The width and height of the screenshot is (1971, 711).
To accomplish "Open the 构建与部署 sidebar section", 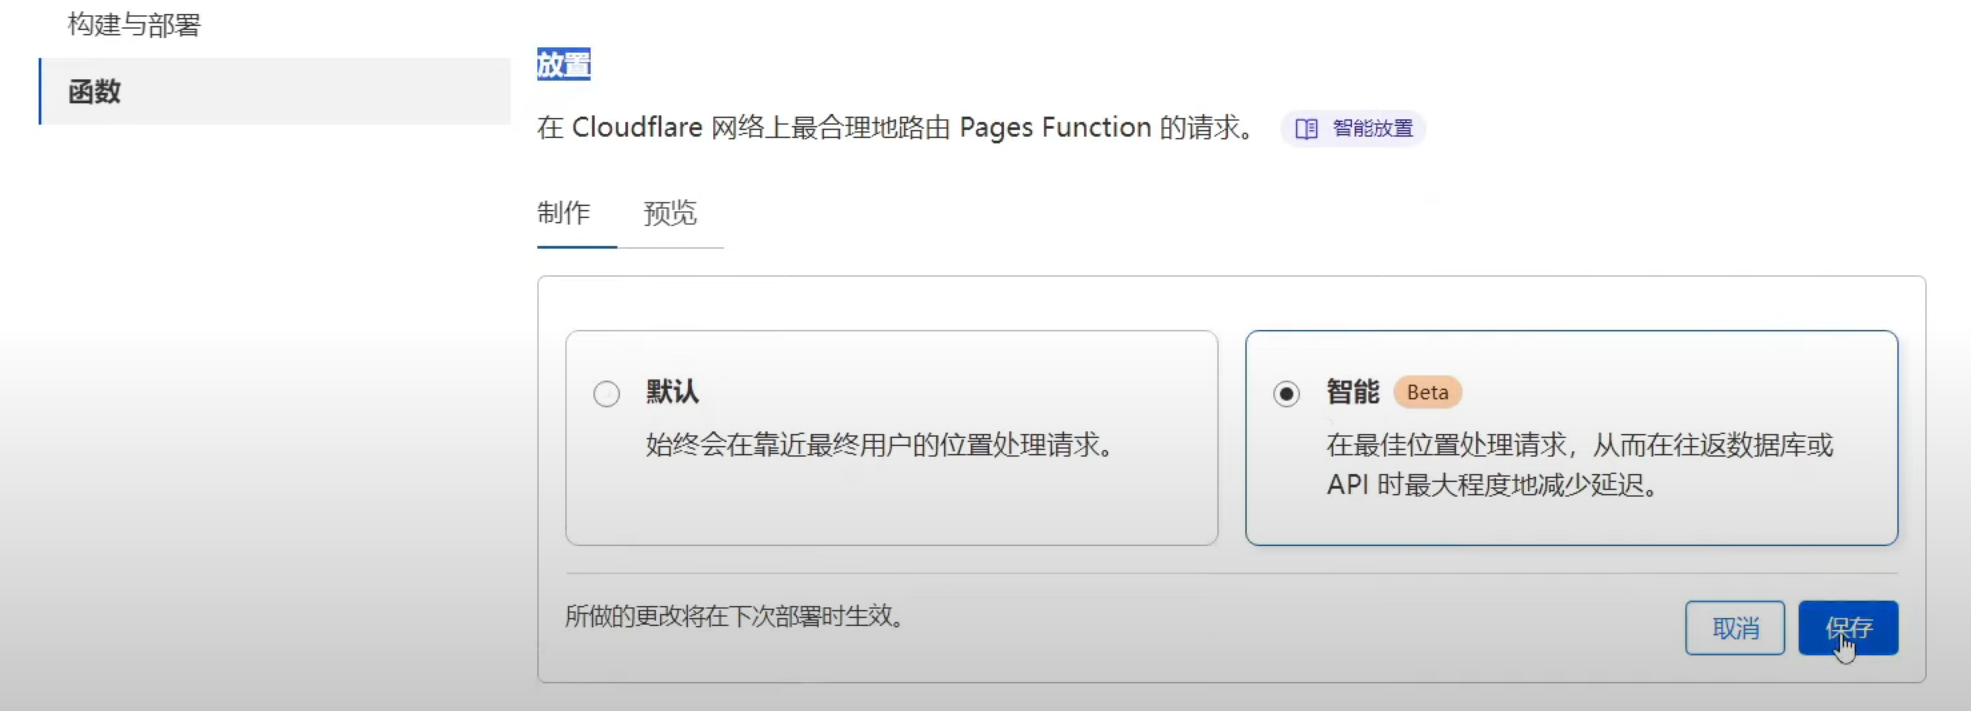I will point(134,25).
